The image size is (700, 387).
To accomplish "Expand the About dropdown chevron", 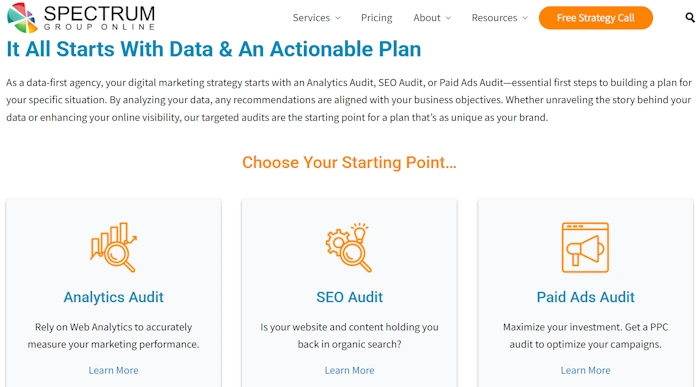I will click(x=448, y=18).
